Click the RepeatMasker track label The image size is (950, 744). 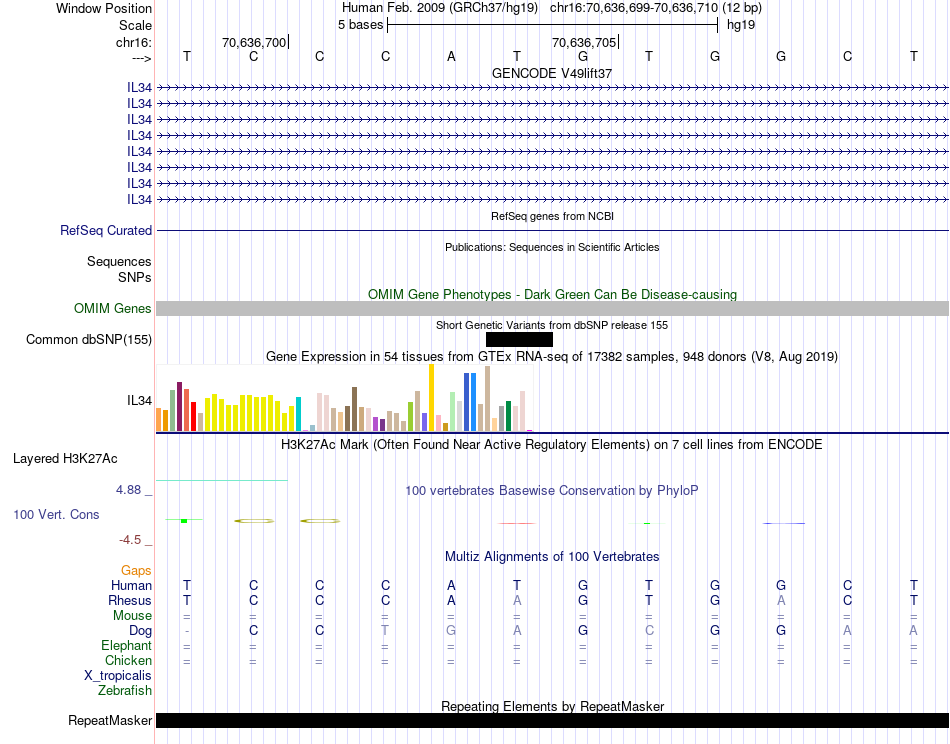click(110, 720)
